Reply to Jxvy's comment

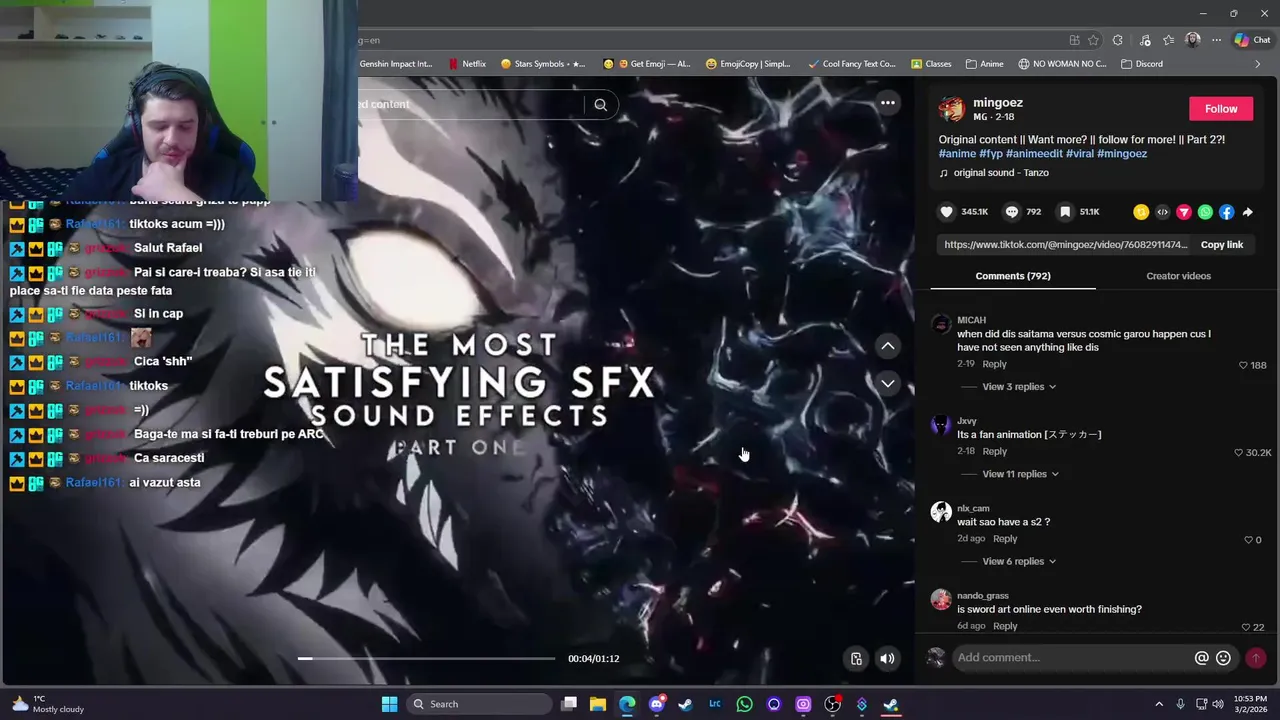(x=994, y=451)
